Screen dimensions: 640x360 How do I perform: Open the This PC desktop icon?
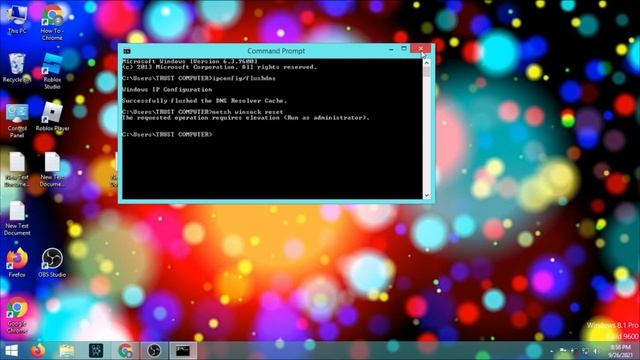17,20
